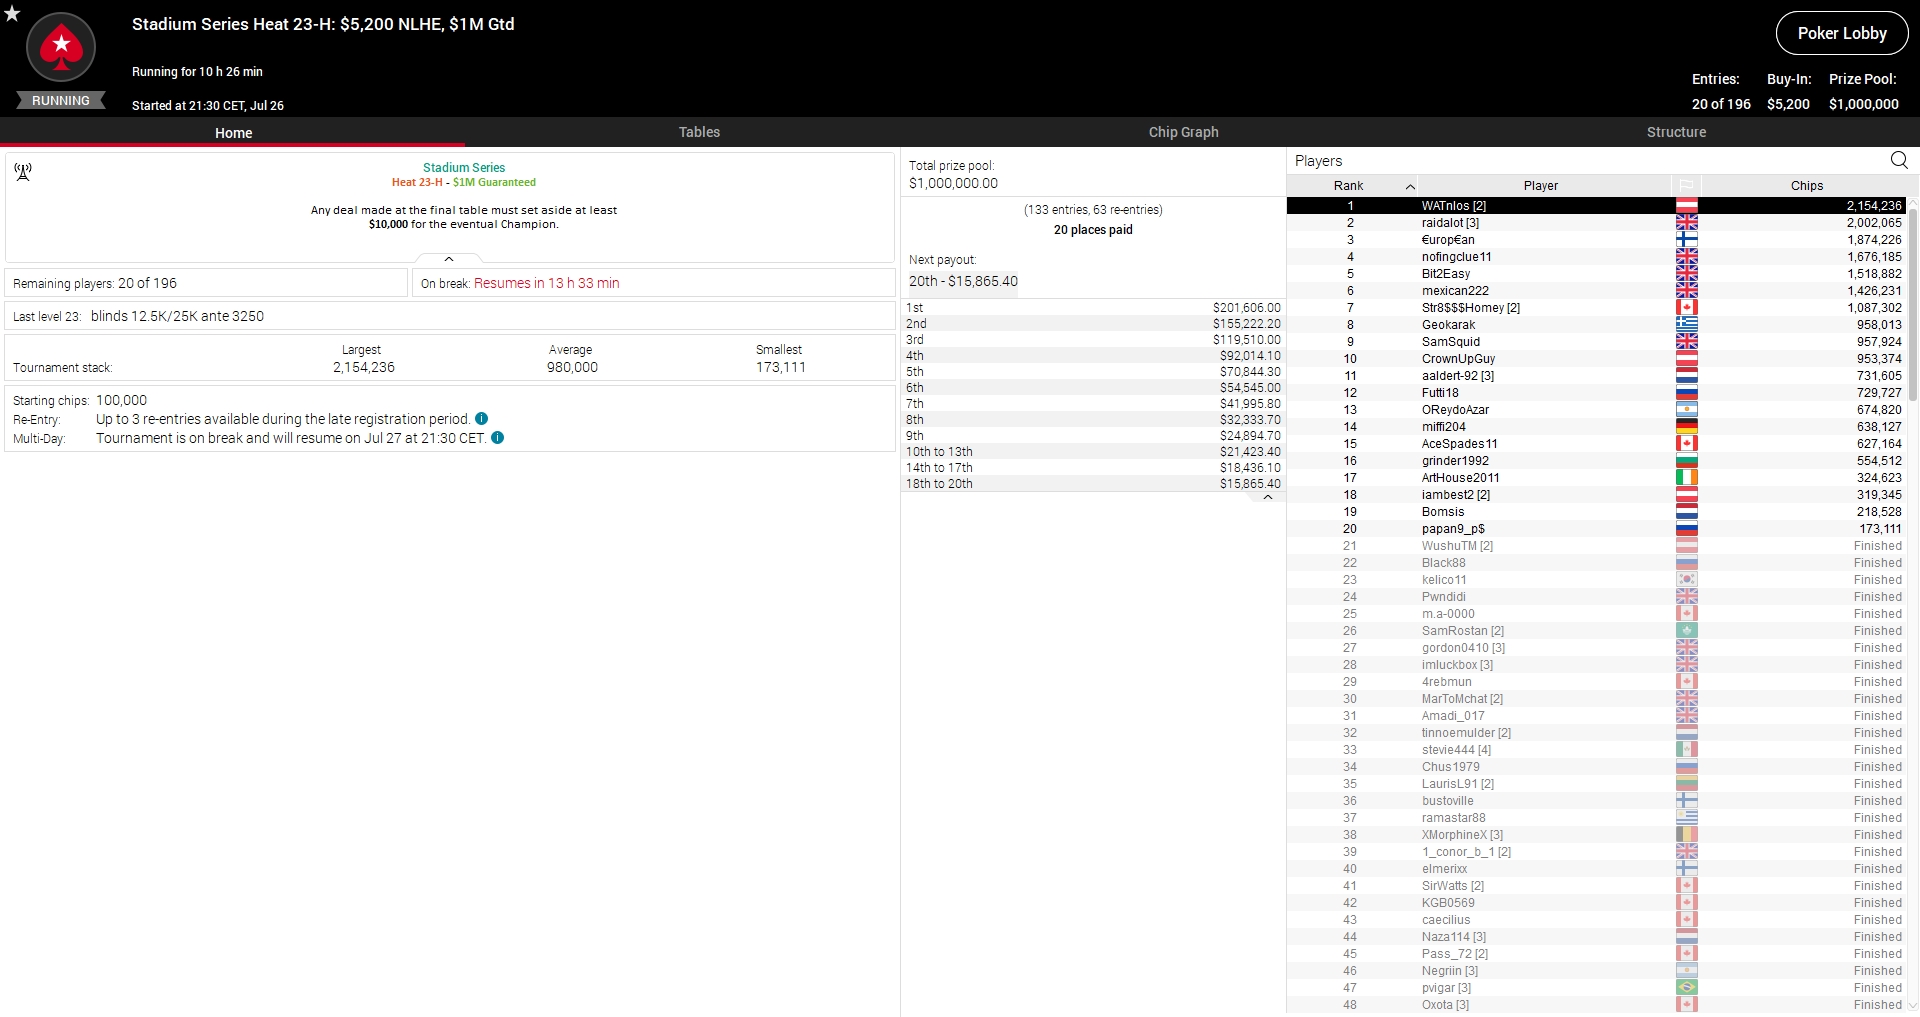
Task: Click the flag icon beside XMorphineX
Action: [x=1686, y=835]
